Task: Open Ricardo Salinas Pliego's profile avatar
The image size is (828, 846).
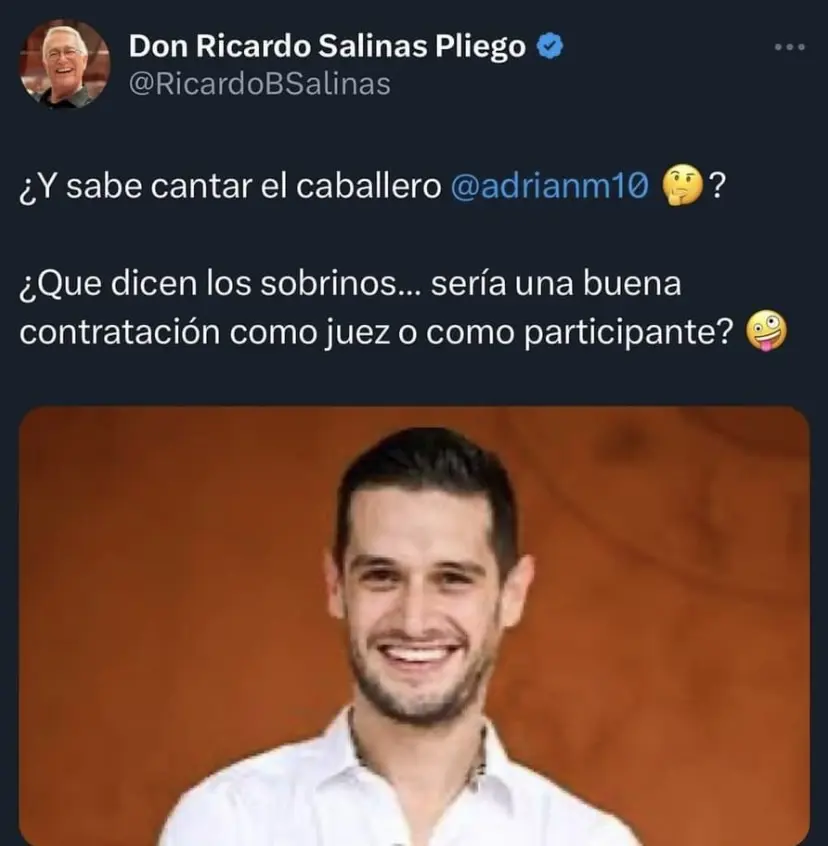Action: pos(65,64)
